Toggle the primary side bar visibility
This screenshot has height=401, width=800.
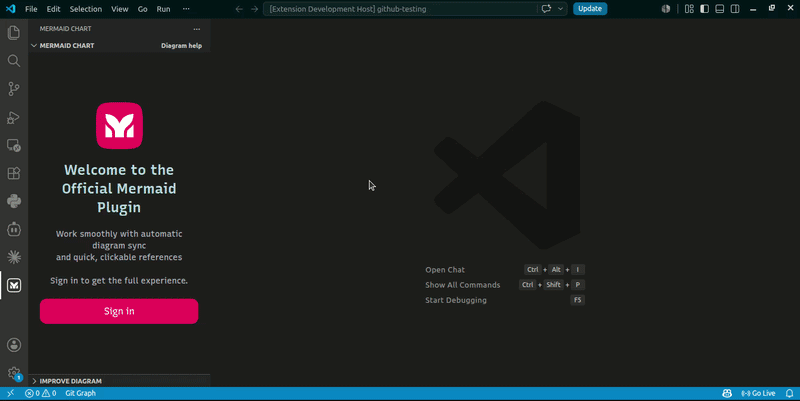[705, 9]
